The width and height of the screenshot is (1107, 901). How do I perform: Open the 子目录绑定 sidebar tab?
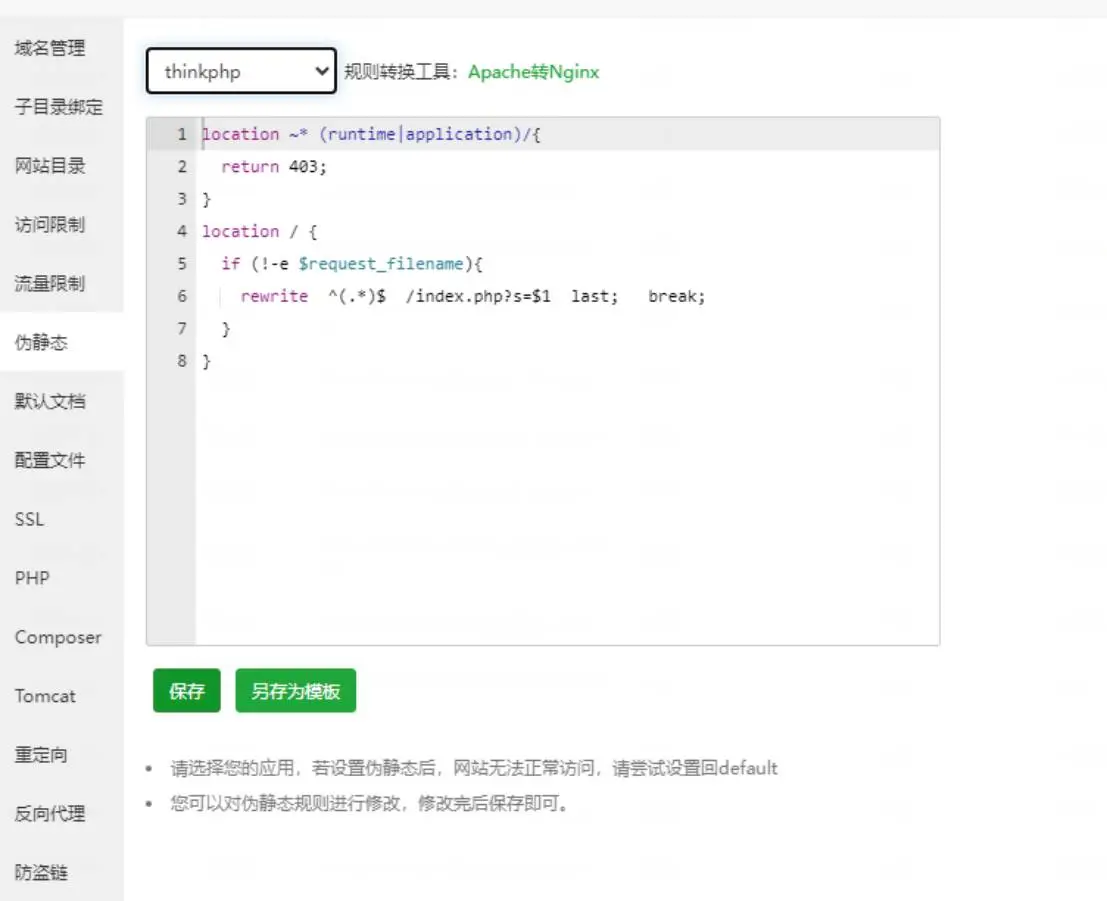tap(59, 107)
